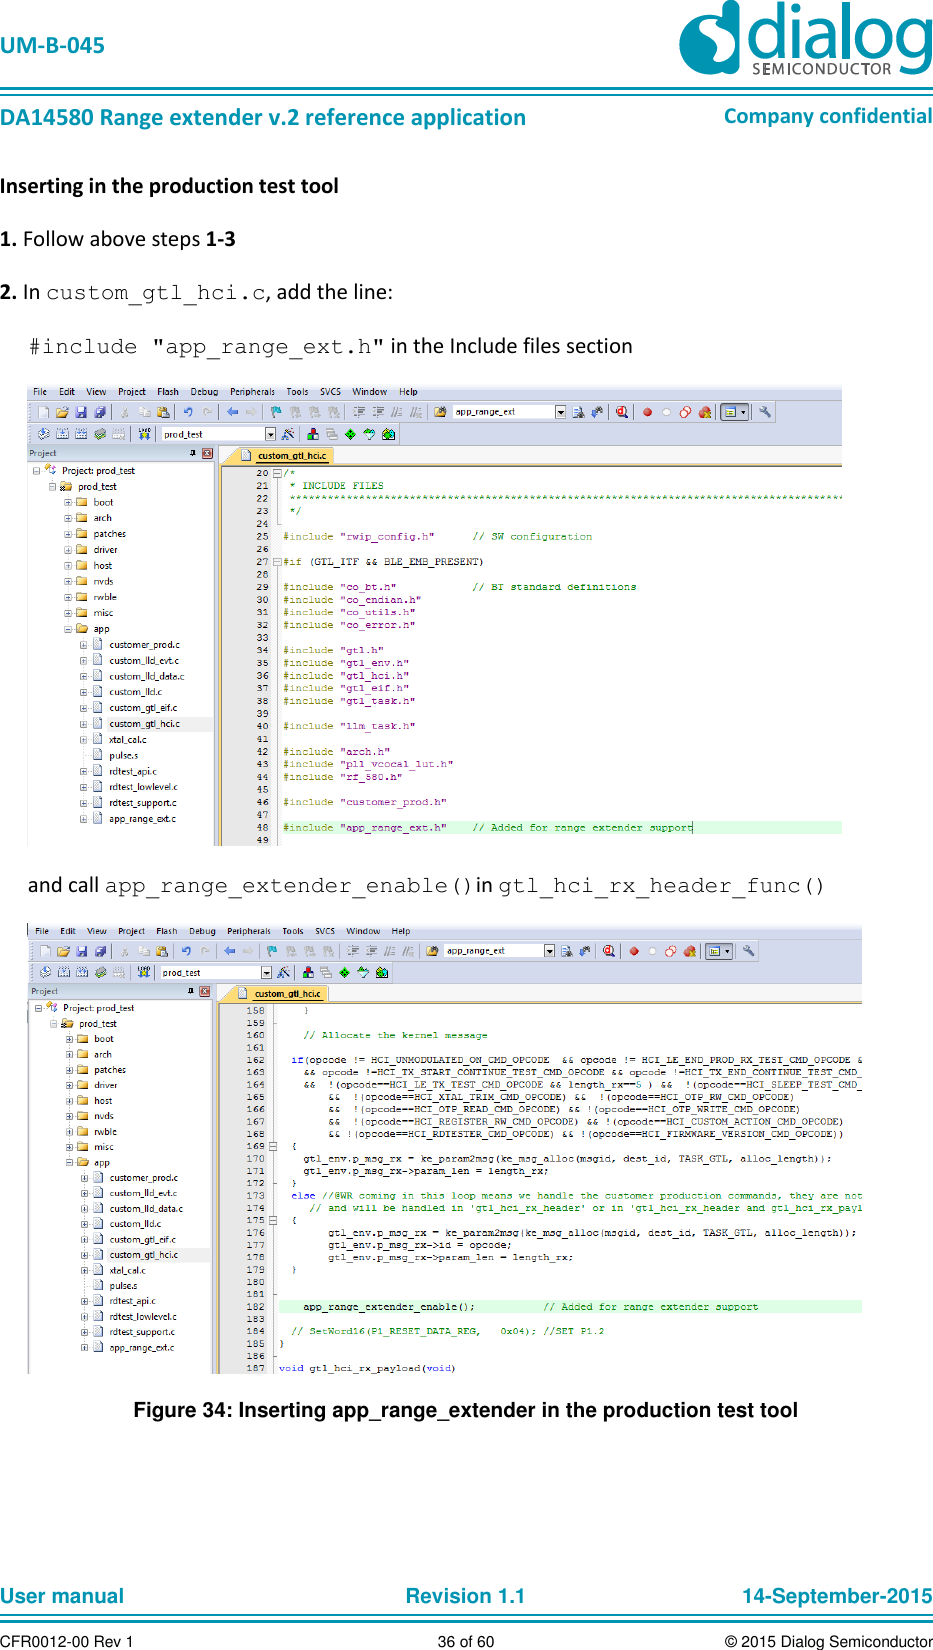933x1650 pixels.
Task: Click Target Options wand icon in lower screenshot
Action: (284, 972)
